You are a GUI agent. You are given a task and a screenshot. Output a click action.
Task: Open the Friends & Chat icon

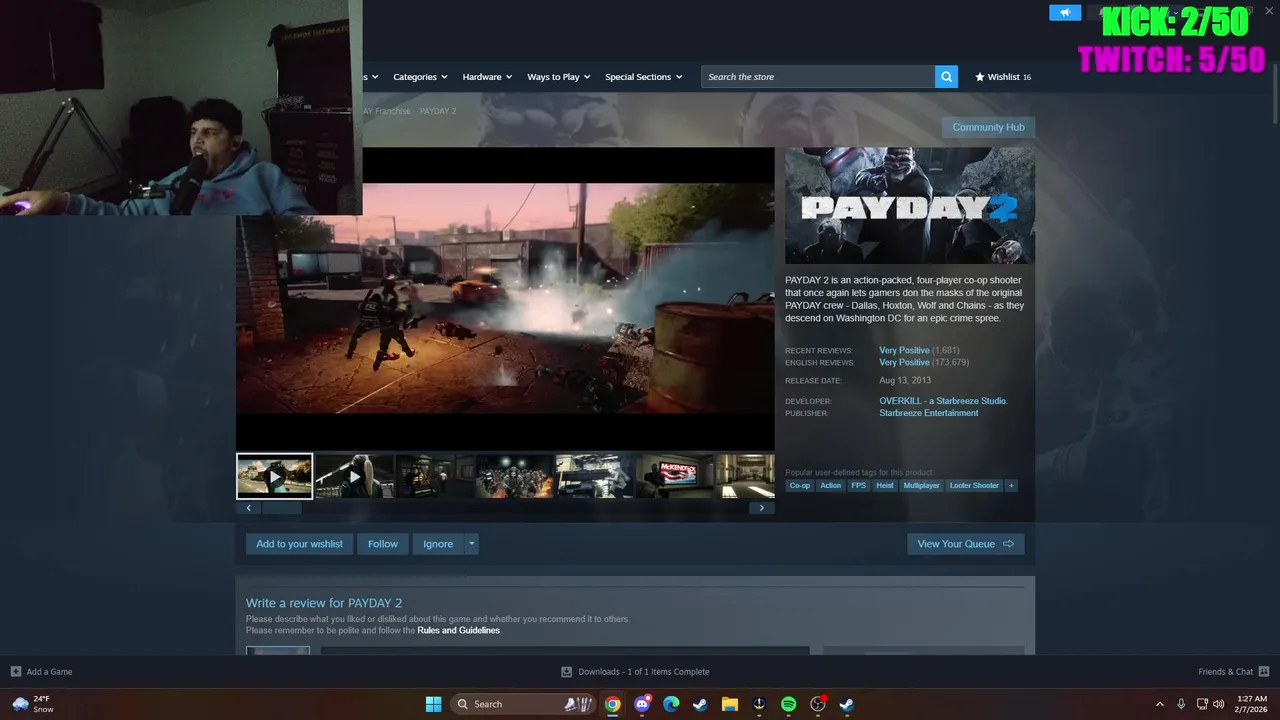click(x=1264, y=672)
